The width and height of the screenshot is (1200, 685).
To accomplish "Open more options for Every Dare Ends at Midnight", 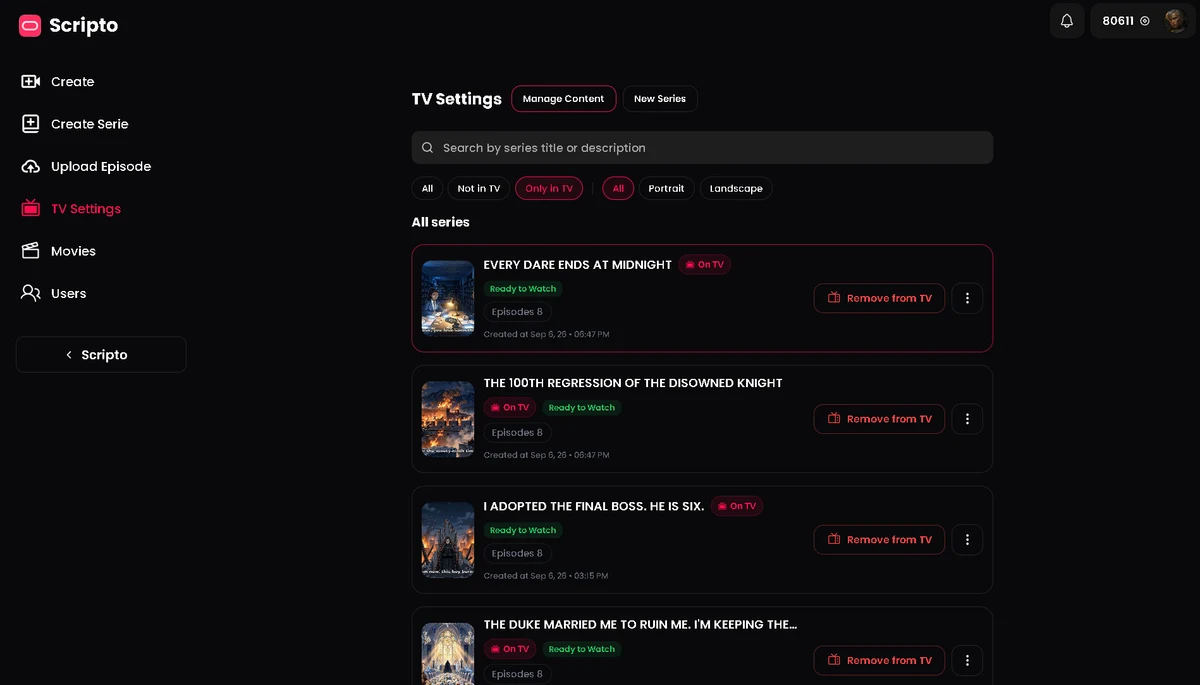I will point(967,298).
